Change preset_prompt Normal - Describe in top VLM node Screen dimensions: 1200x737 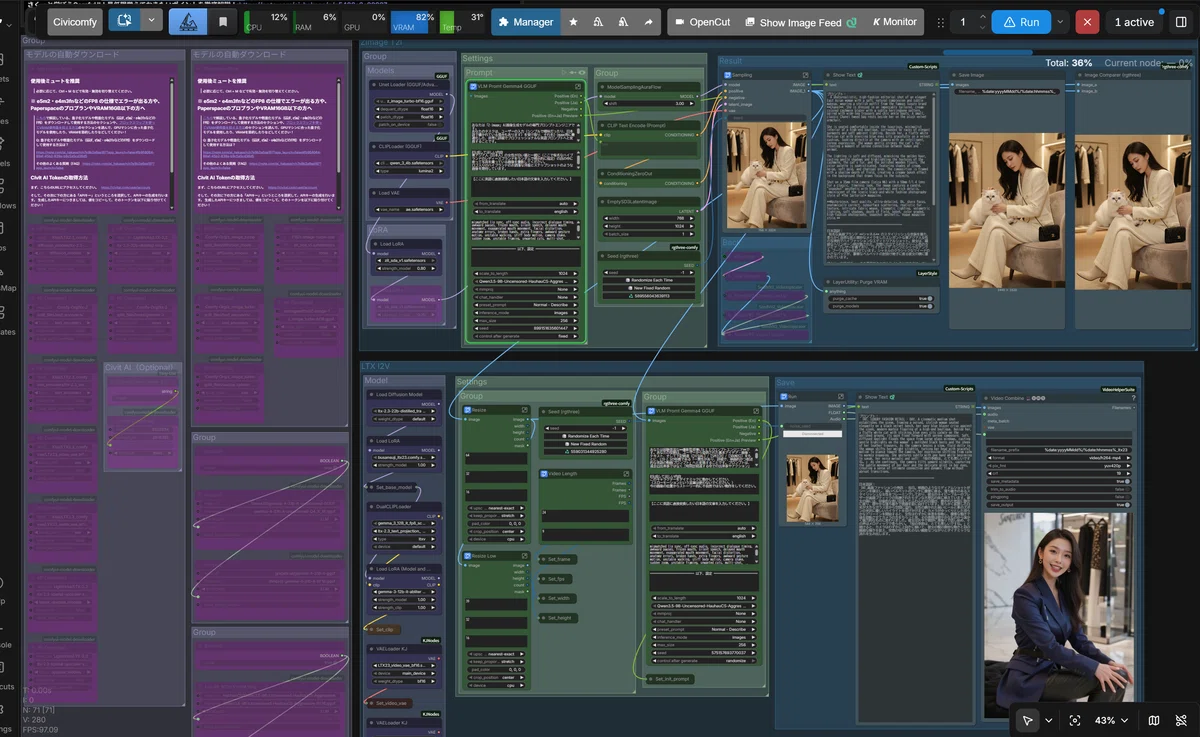[x=525, y=303]
